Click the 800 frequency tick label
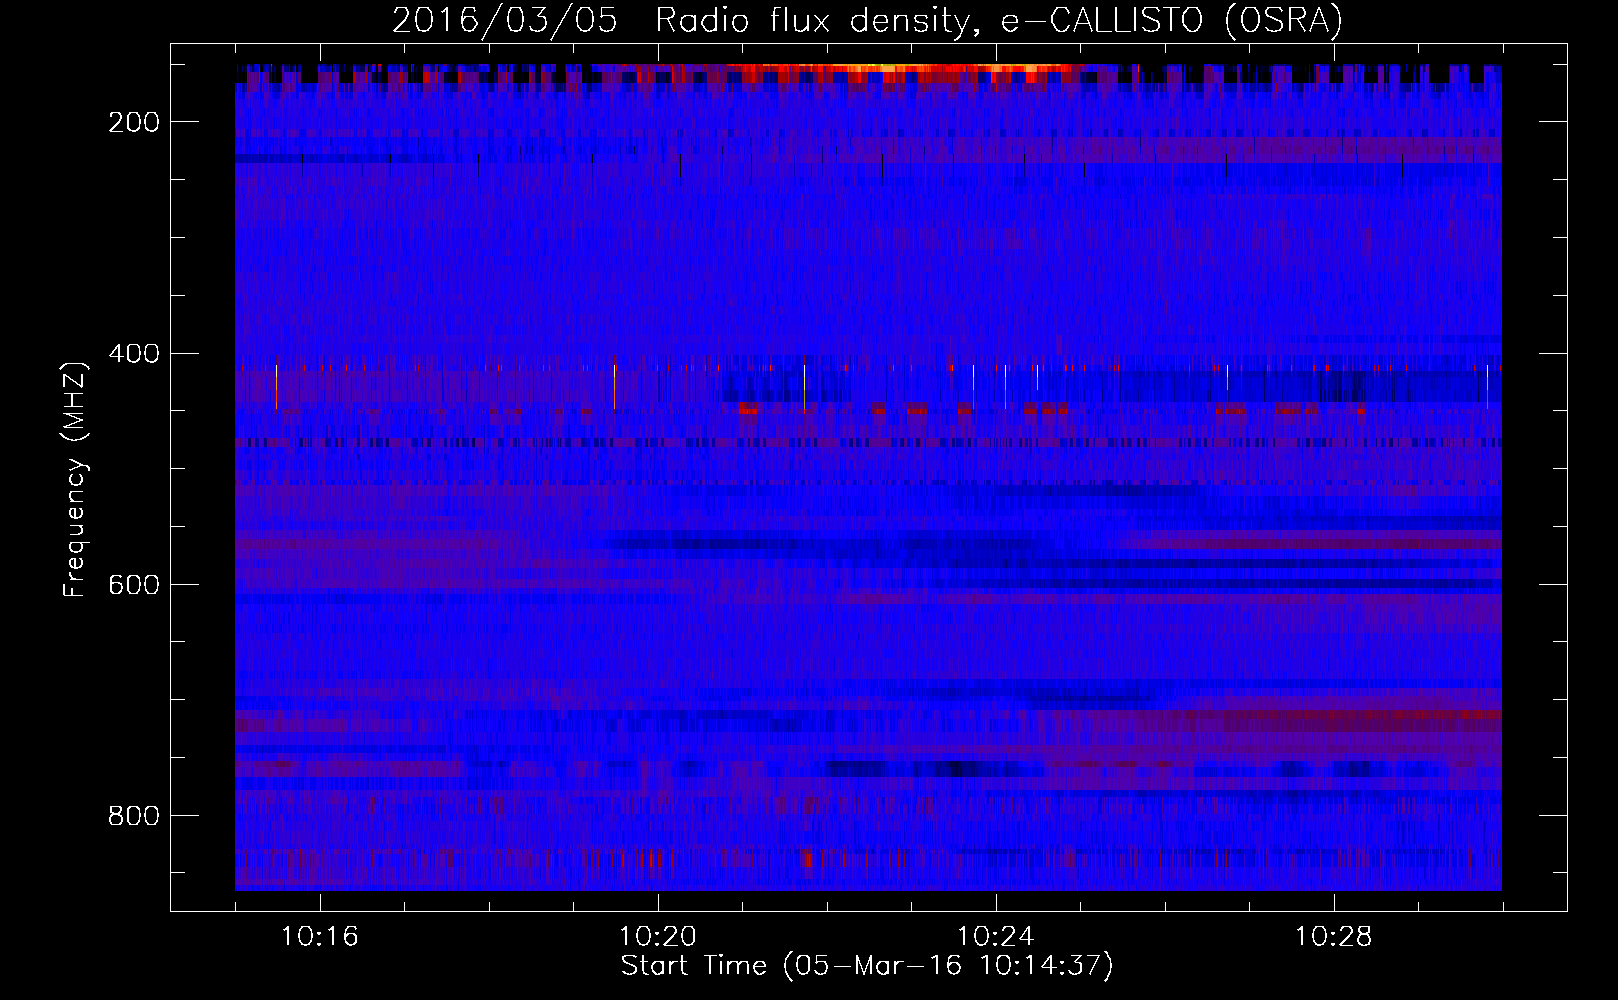The height and width of the screenshot is (1000, 1618). point(134,816)
